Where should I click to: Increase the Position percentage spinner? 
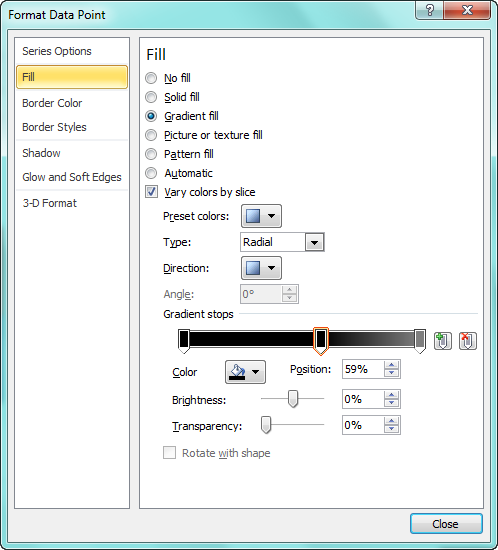(x=391, y=365)
